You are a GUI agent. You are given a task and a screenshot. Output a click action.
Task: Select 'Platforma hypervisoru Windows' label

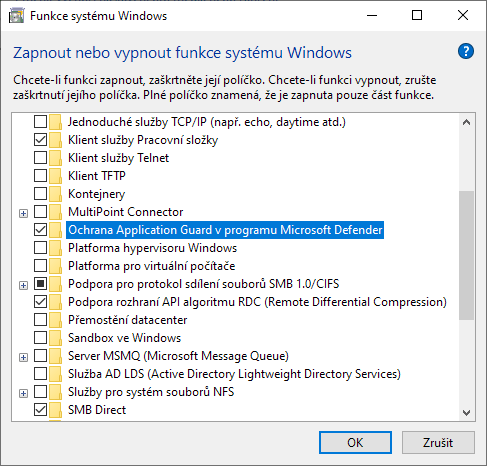tap(152, 248)
